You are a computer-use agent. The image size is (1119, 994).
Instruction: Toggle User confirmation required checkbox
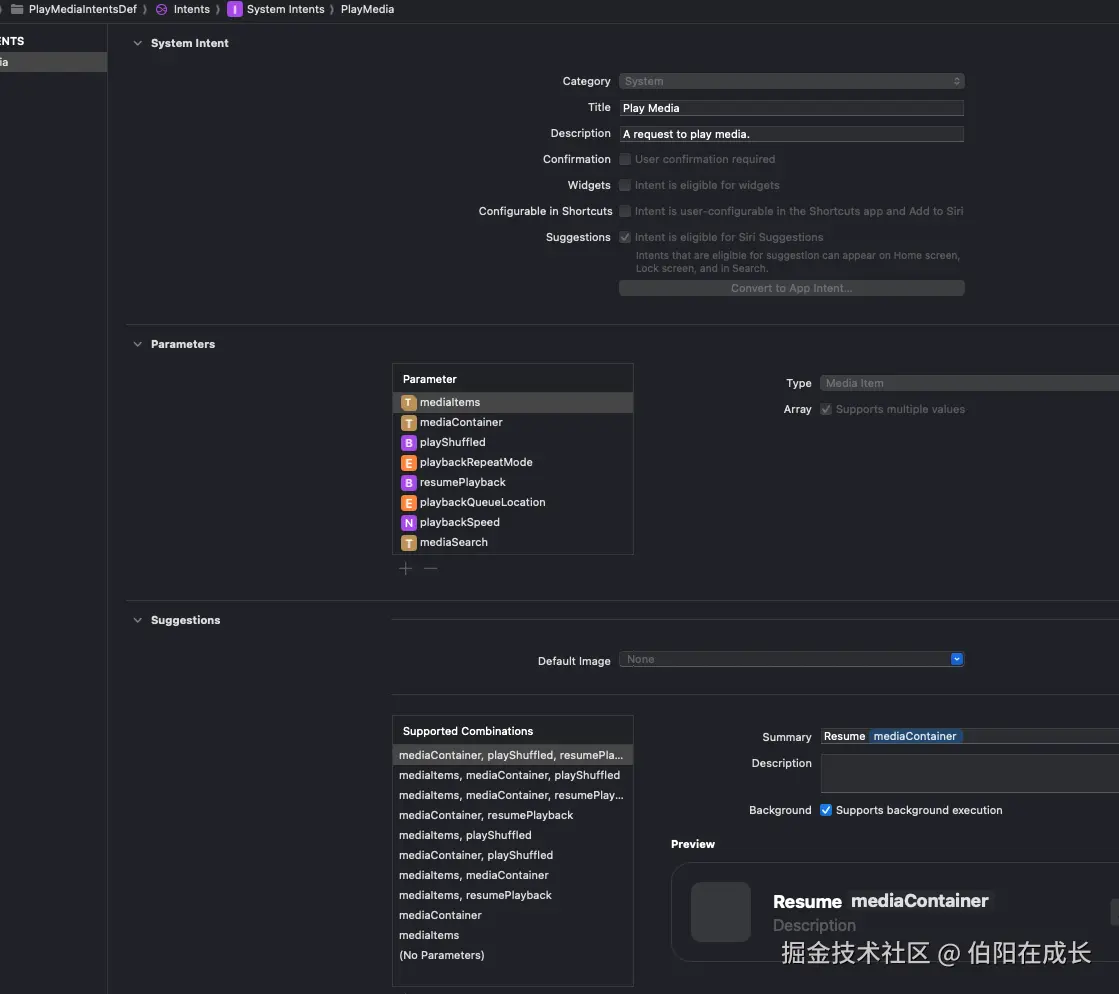coord(625,159)
